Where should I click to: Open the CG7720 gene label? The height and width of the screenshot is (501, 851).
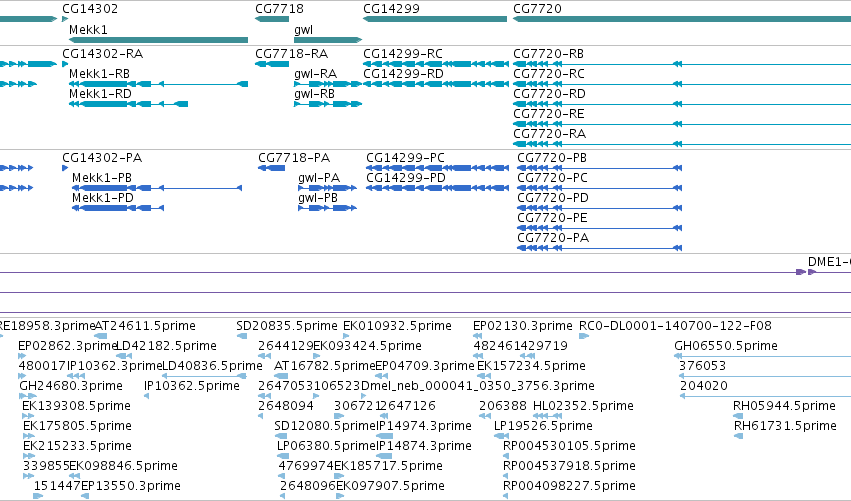click(x=537, y=9)
